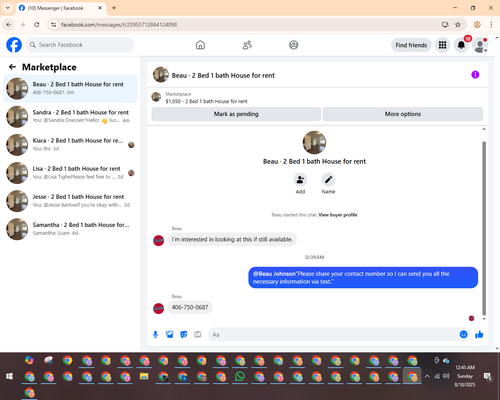Click the chat scrollbar
500x400 pixels.
[x=484, y=228]
